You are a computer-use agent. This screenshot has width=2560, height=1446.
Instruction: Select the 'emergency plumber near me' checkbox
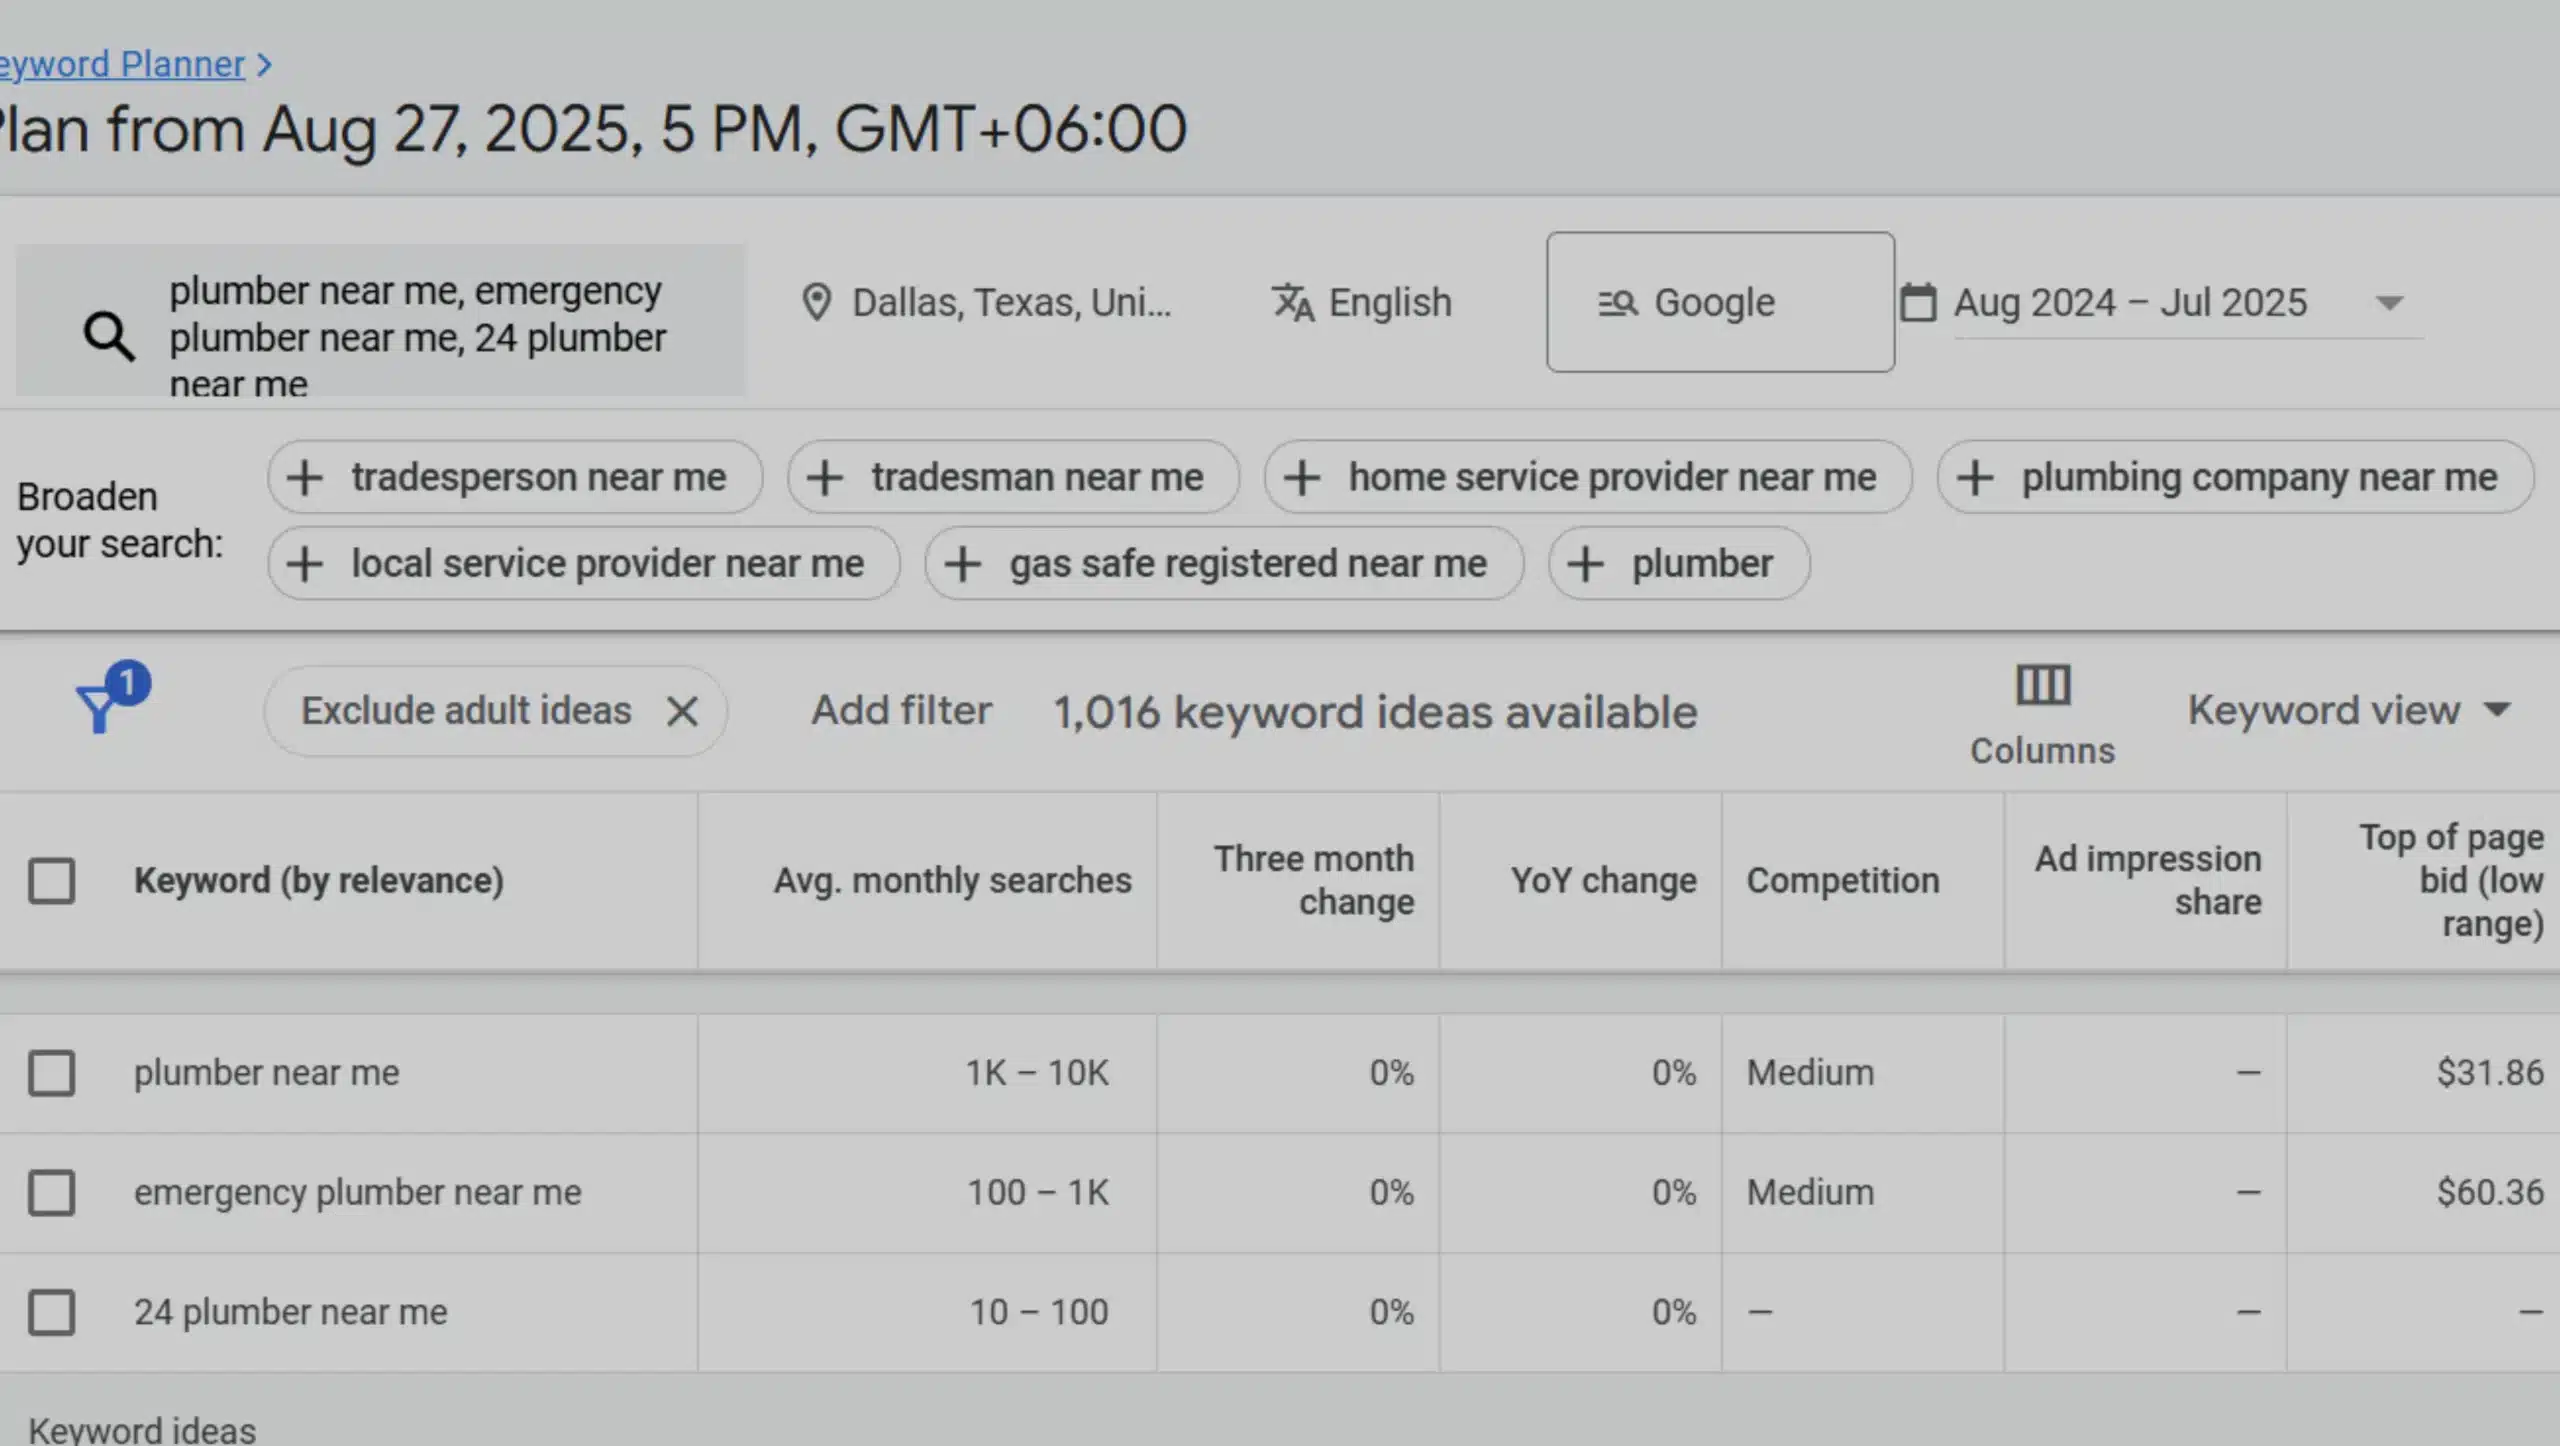(x=52, y=1193)
